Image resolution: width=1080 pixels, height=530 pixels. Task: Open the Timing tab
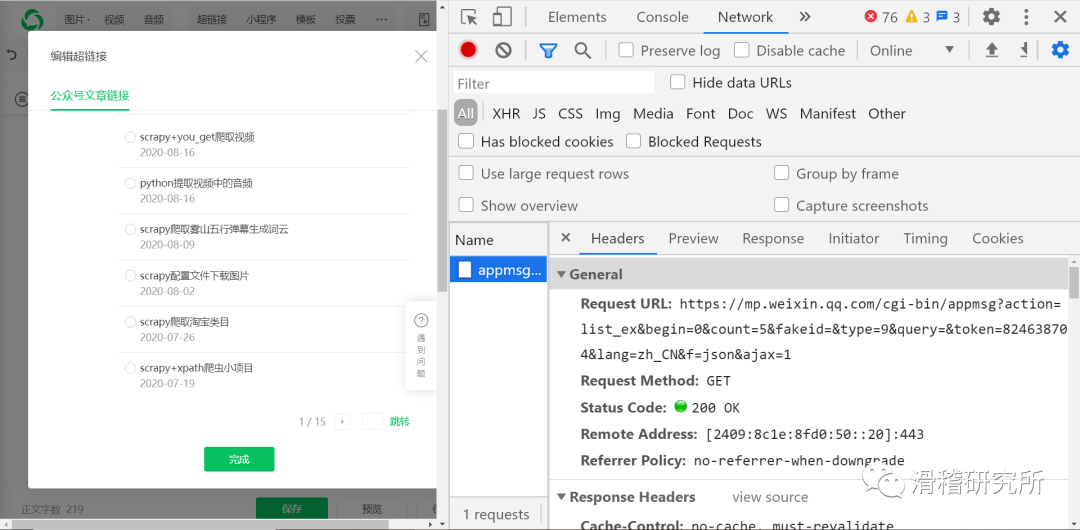(925, 238)
